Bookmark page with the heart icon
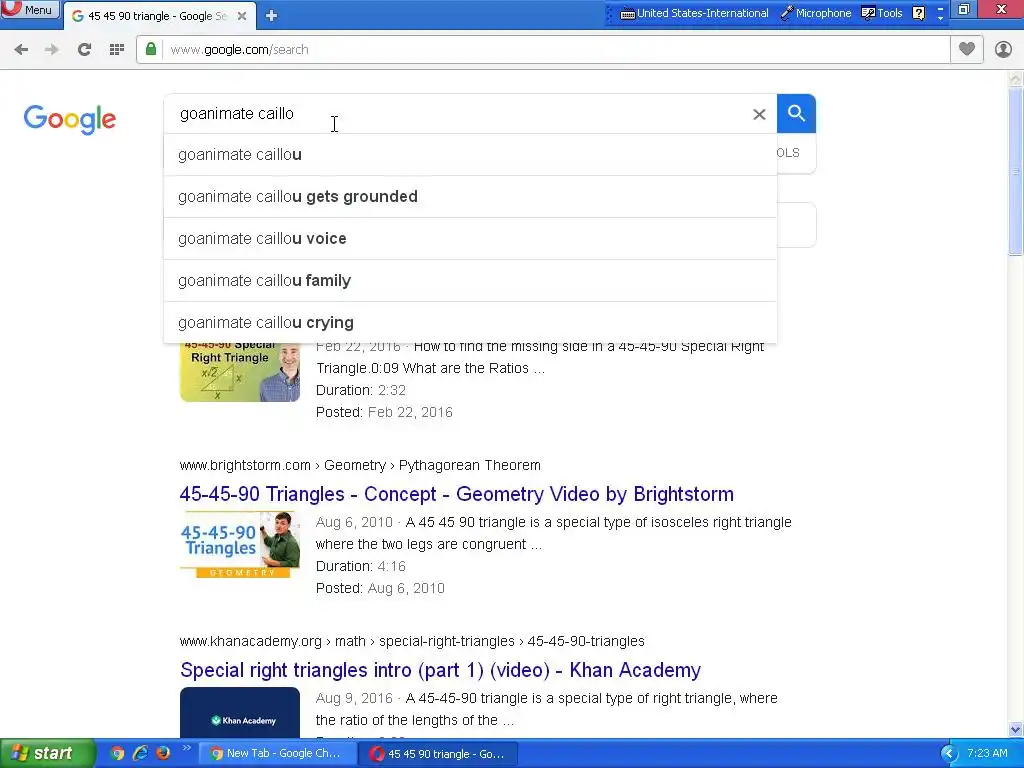This screenshot has height=768, width=1024. (x=967, y=49)
